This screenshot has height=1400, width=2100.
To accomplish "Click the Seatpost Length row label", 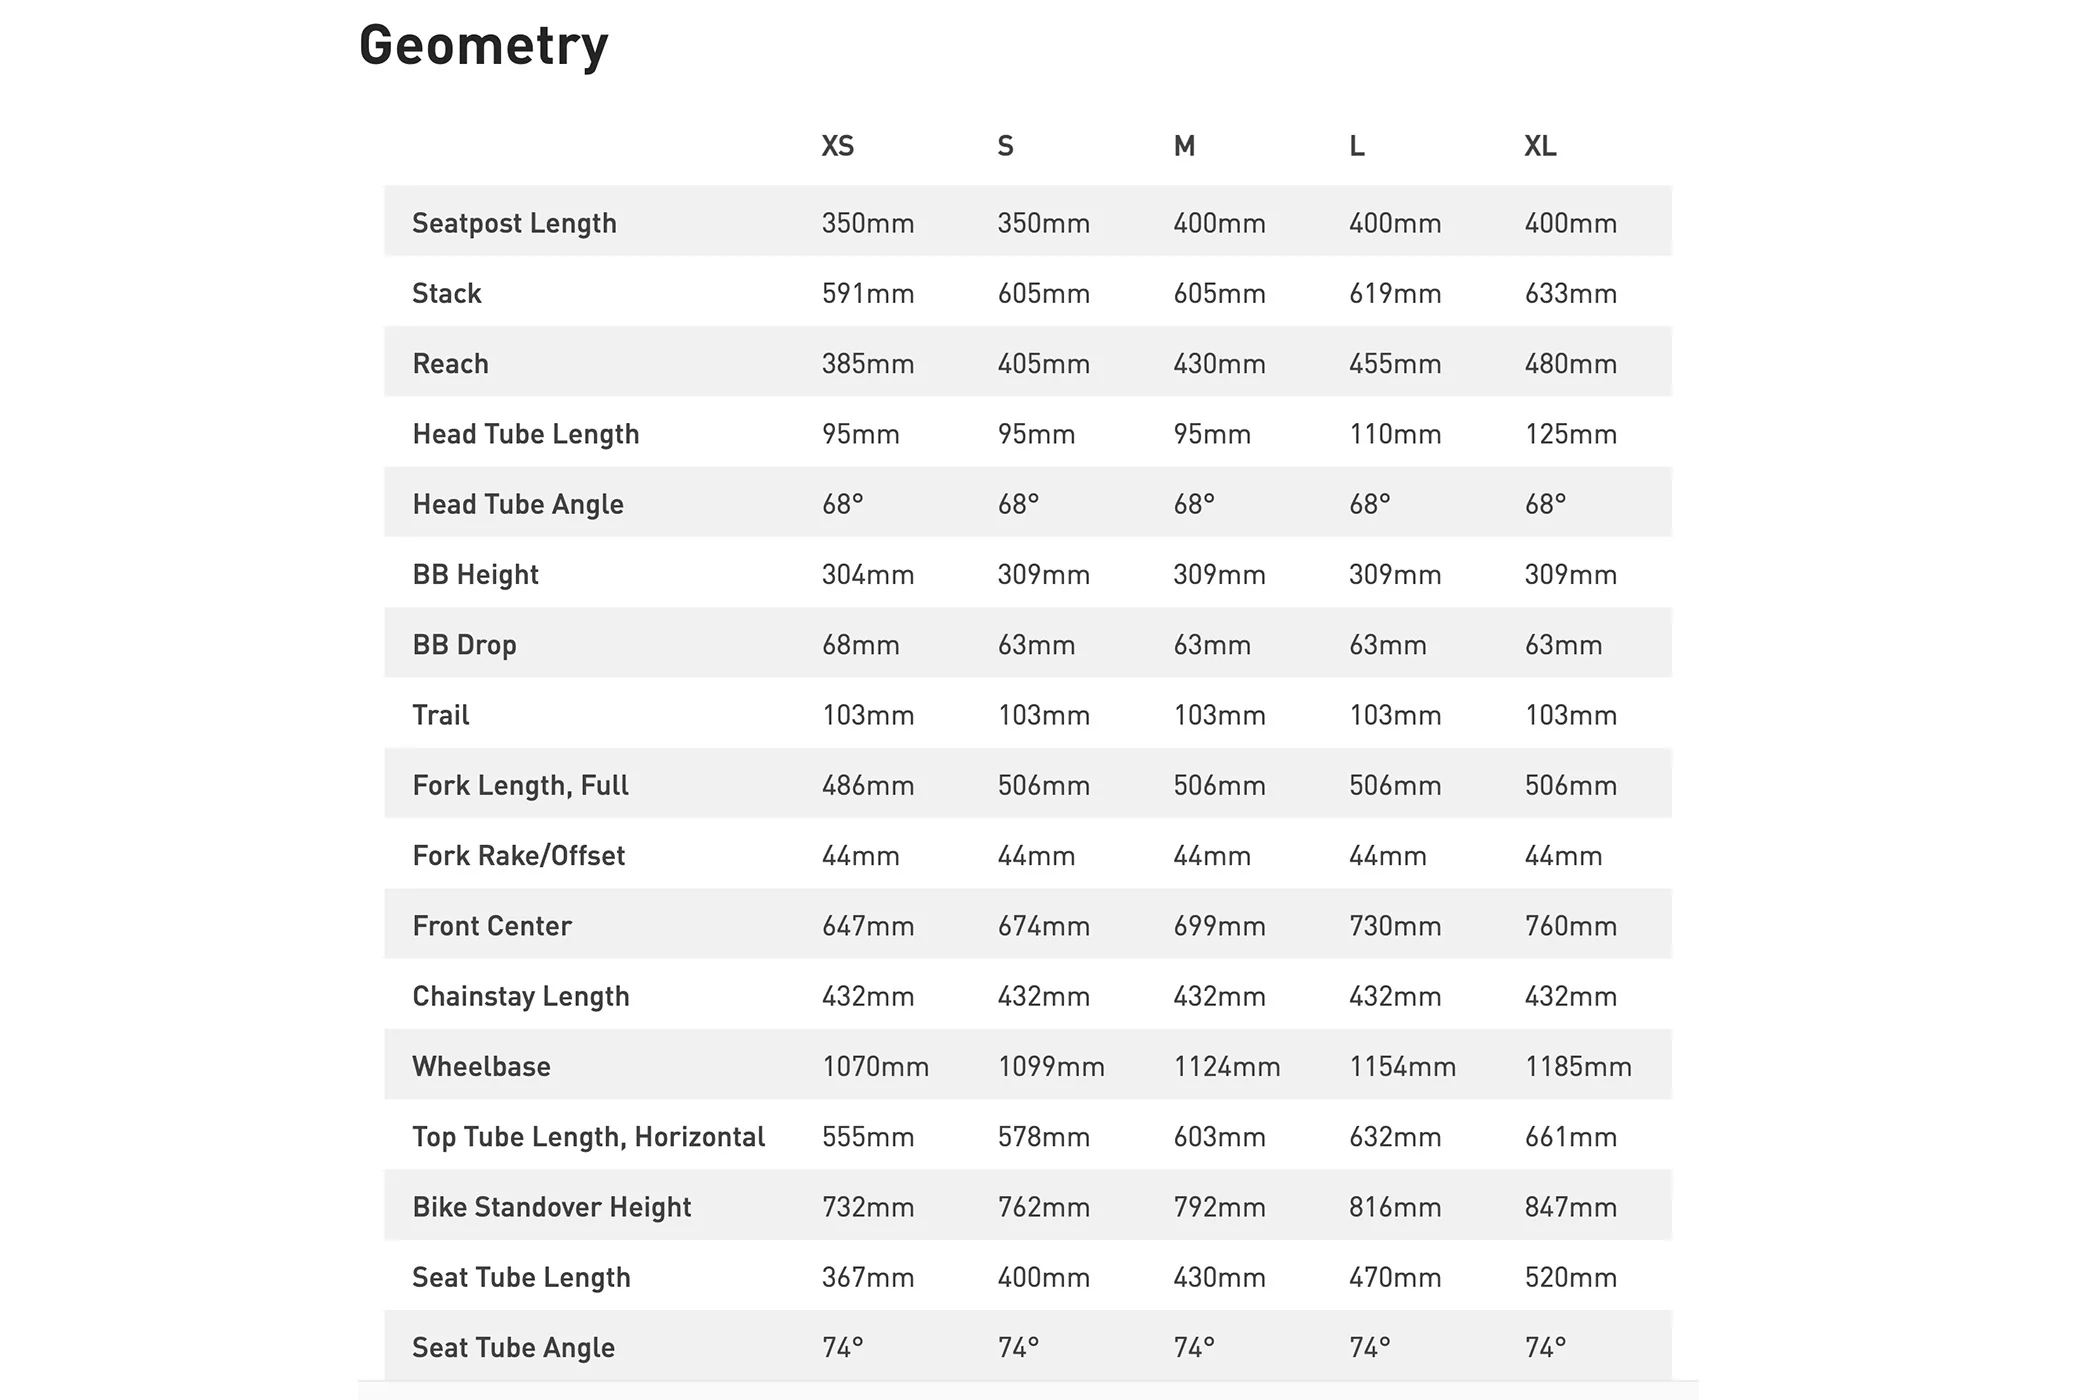I will 514,223.
